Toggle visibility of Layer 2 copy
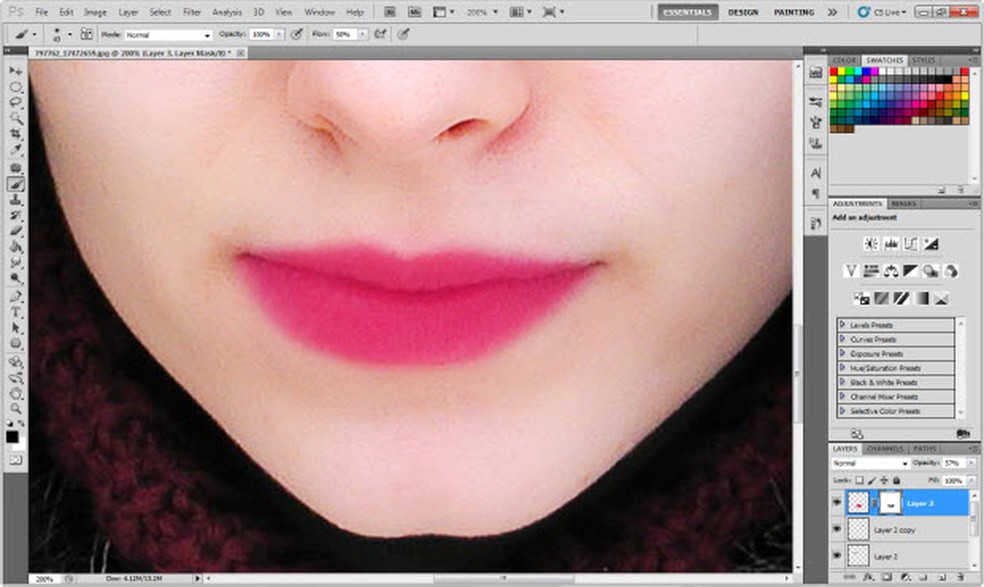 click(x=837, y=529)
